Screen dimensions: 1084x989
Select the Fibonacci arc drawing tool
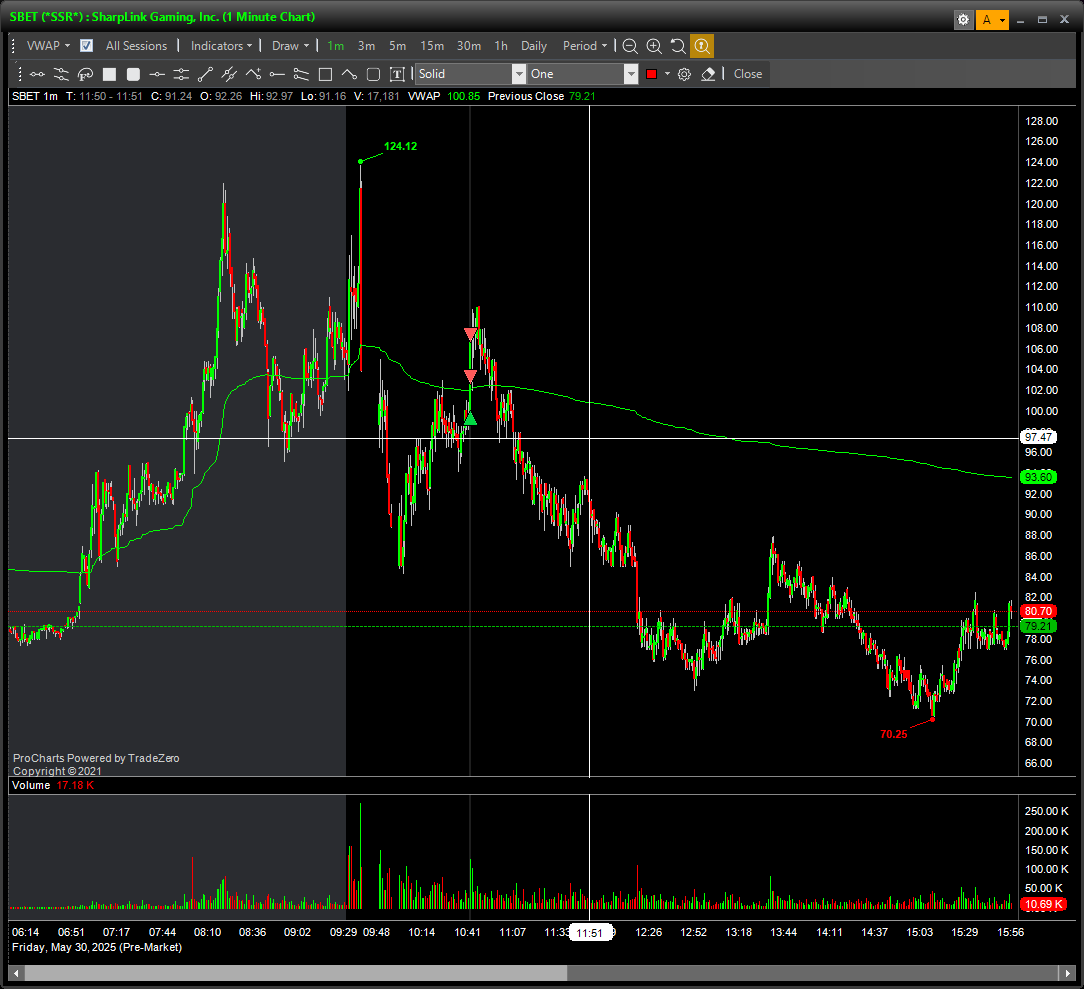[85, 74]
